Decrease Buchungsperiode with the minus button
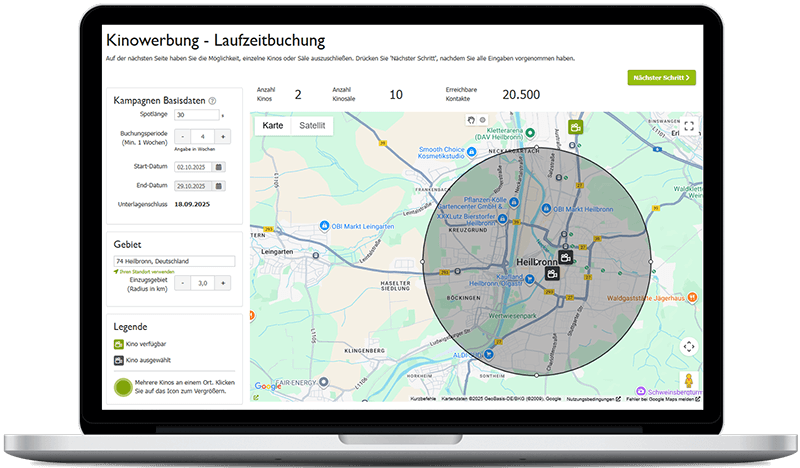Screen dimensions: 800x468 pyautogui.click(x=182, y=136)
